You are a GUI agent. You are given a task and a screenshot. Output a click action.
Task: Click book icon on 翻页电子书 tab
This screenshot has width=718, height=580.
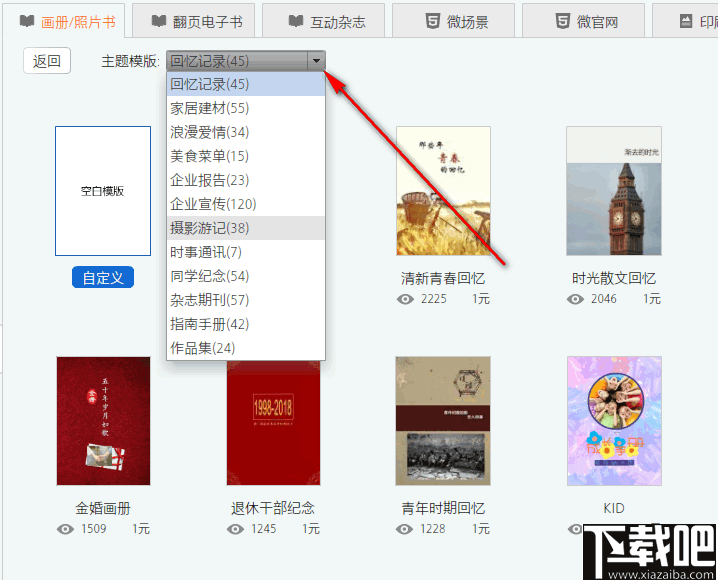pos(159,21)
